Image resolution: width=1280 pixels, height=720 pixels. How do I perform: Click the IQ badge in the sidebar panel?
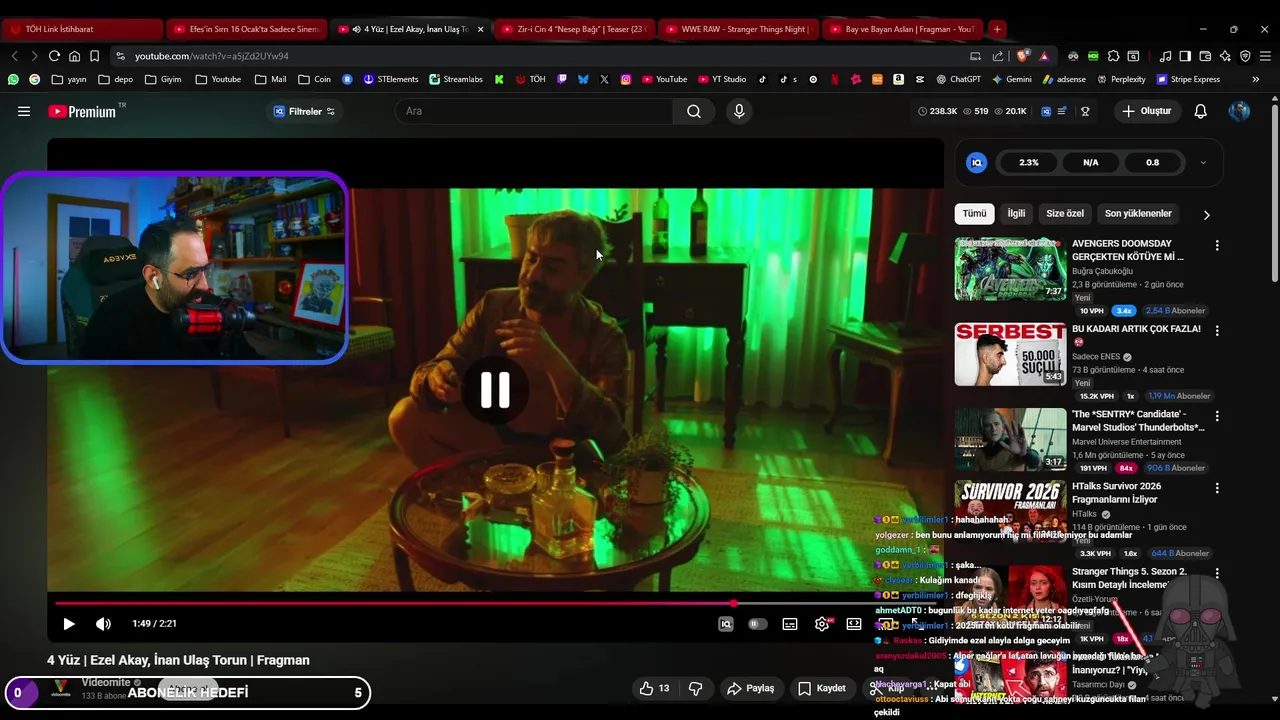(977, 162)
